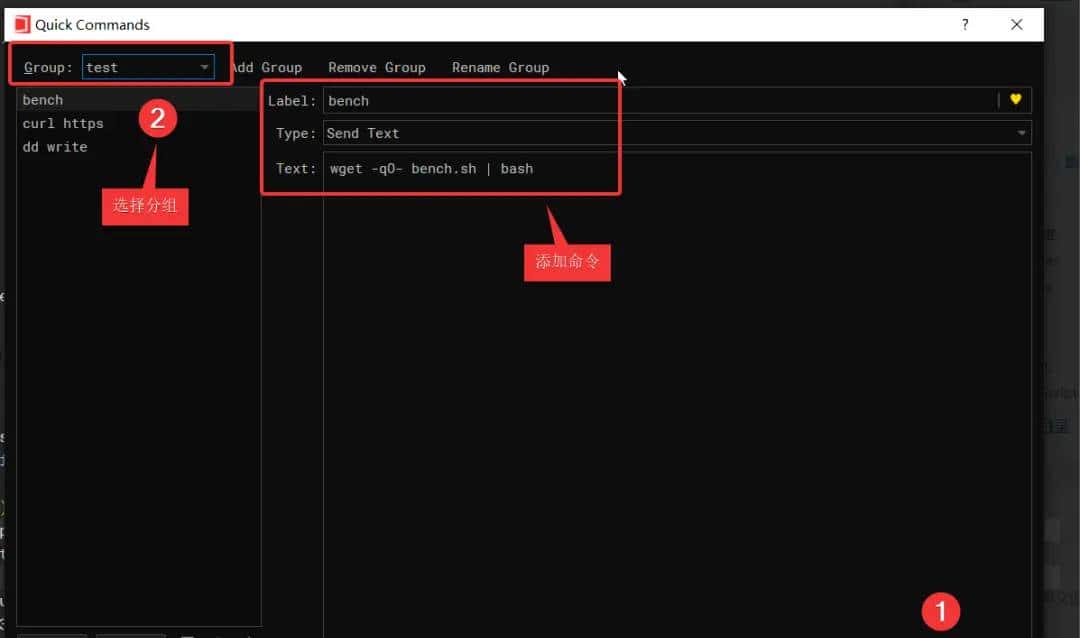
Task: Click the yellow heart icon beside Label field
Action: pos(1015,100)
